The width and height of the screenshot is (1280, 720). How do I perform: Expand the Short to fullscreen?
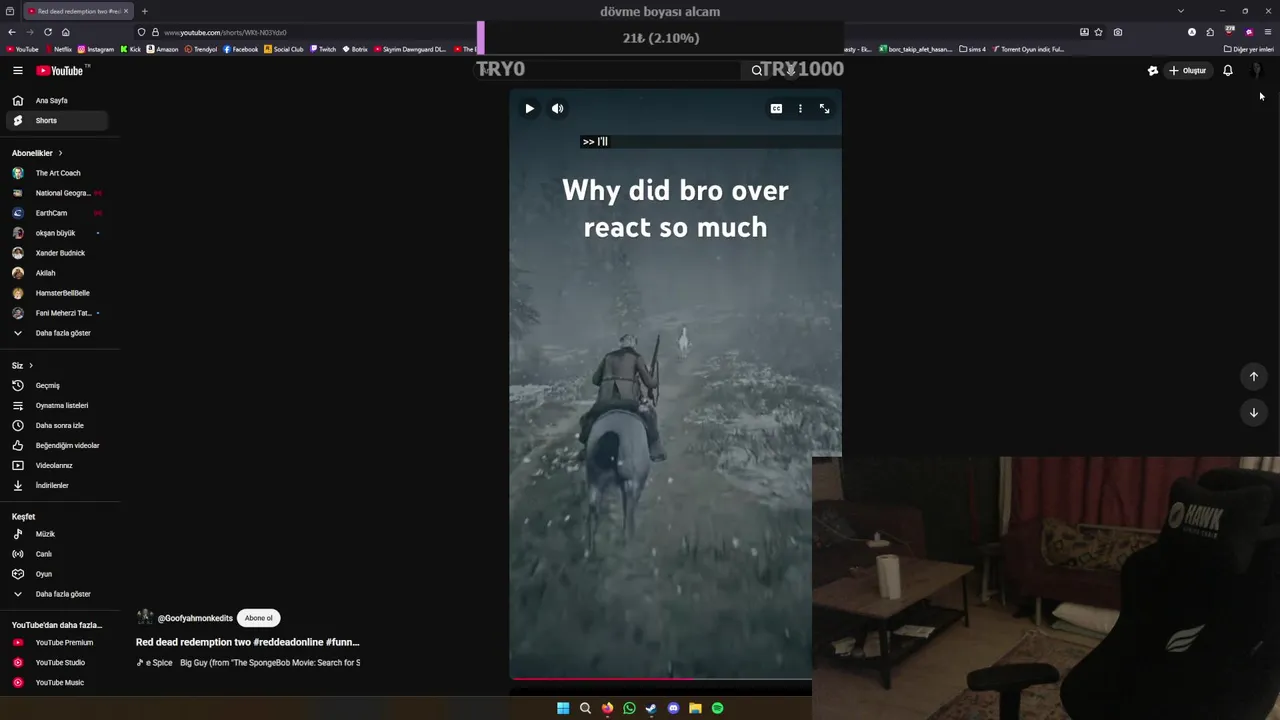pyautogui.click(x=824, y=108)
